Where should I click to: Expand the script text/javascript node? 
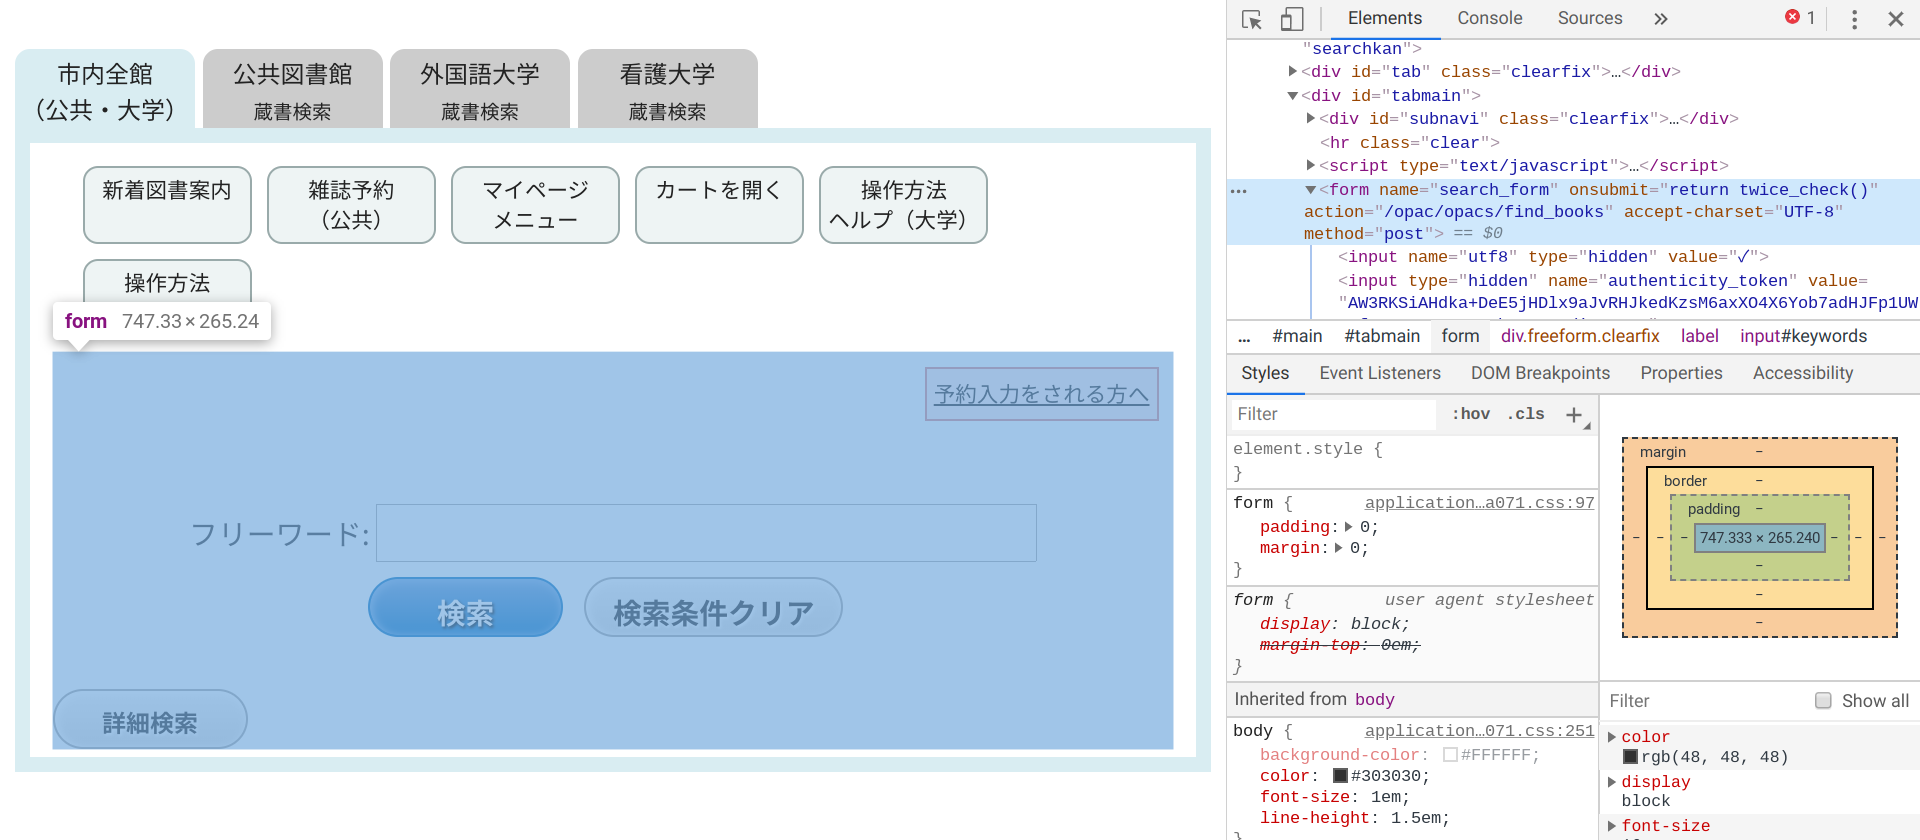[1311, 165]
